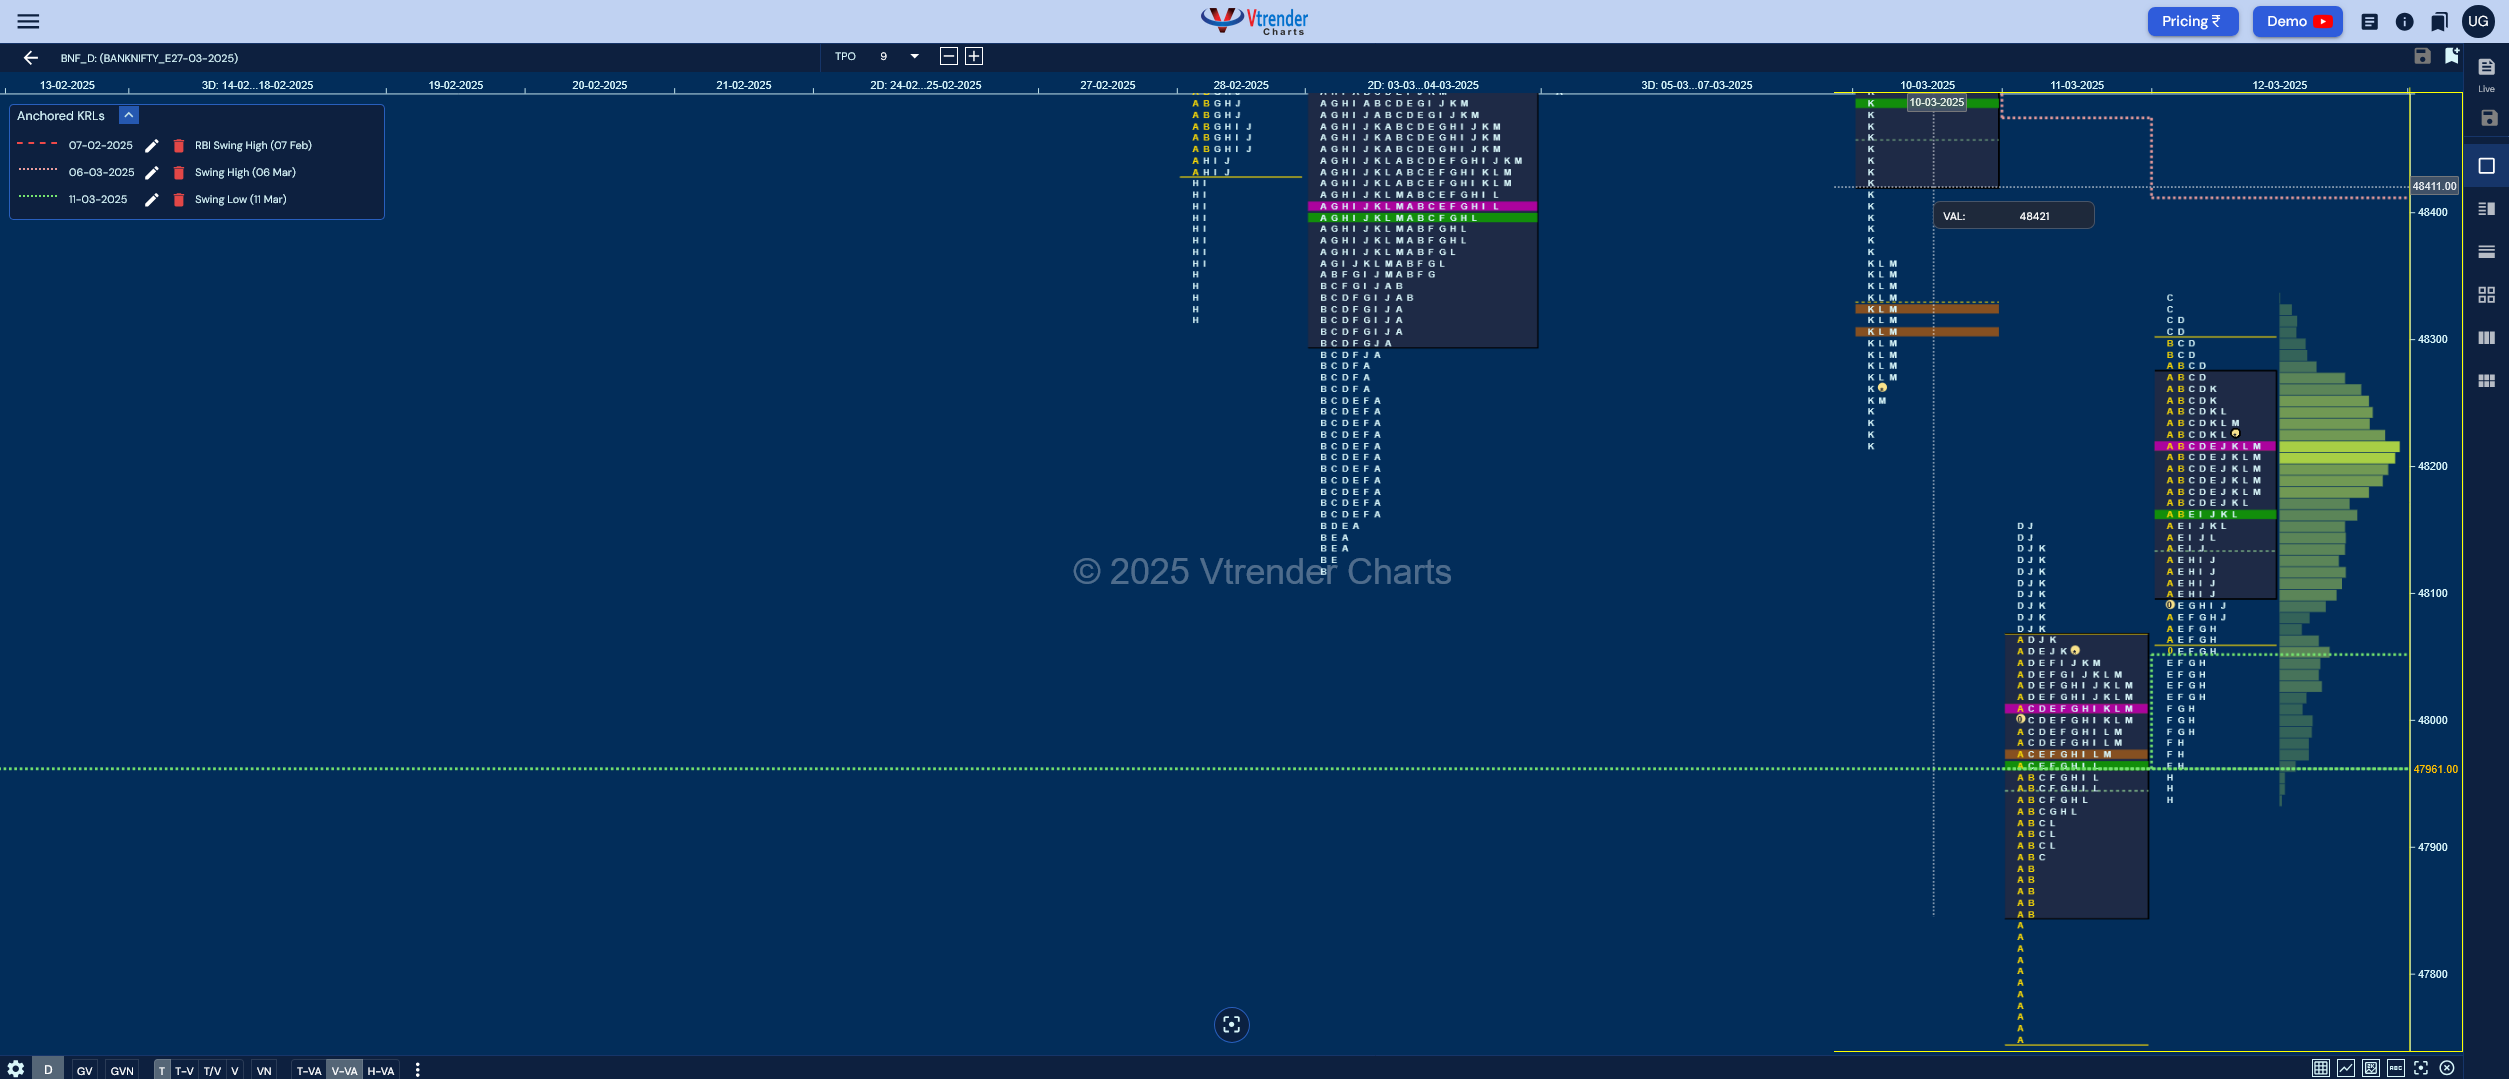Select the four-square grid layout icon
Viewport: 2509px width, 1080px height.
click(2486, 295)
